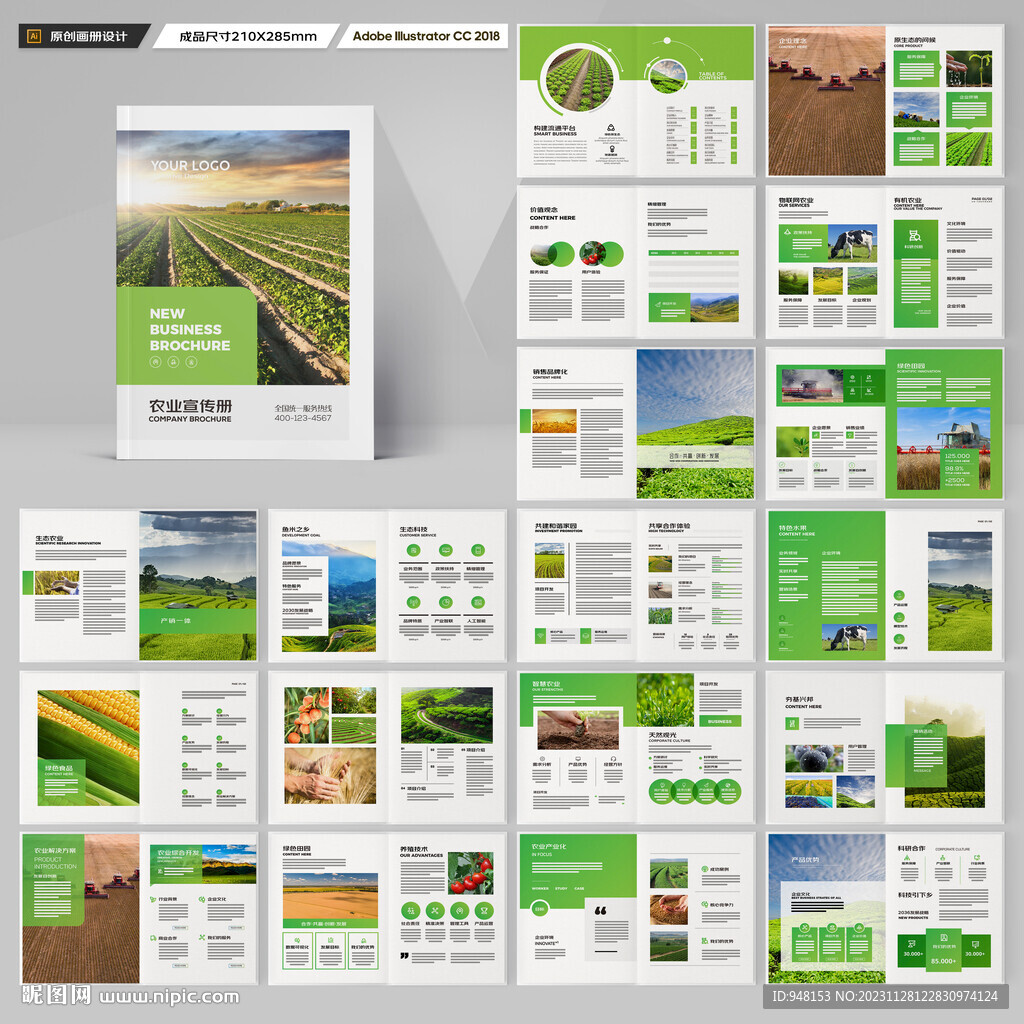Click the 天然观光 heading

pyautogui.click(x=662, y=735)
